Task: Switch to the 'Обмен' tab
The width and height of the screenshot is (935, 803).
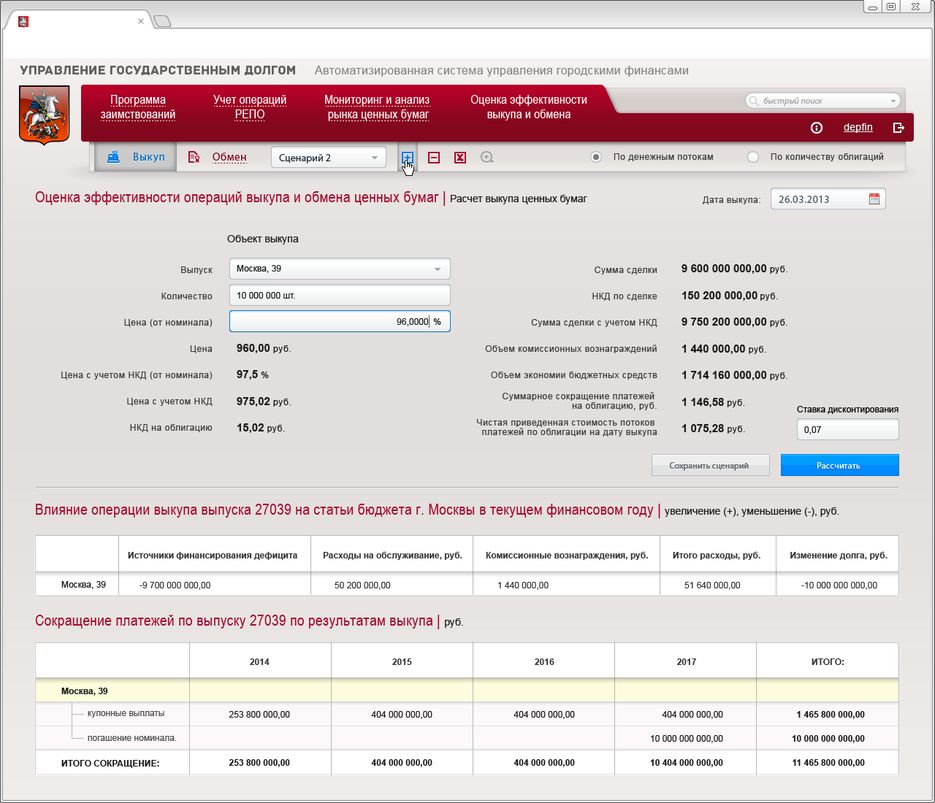Action: (218, 157)
